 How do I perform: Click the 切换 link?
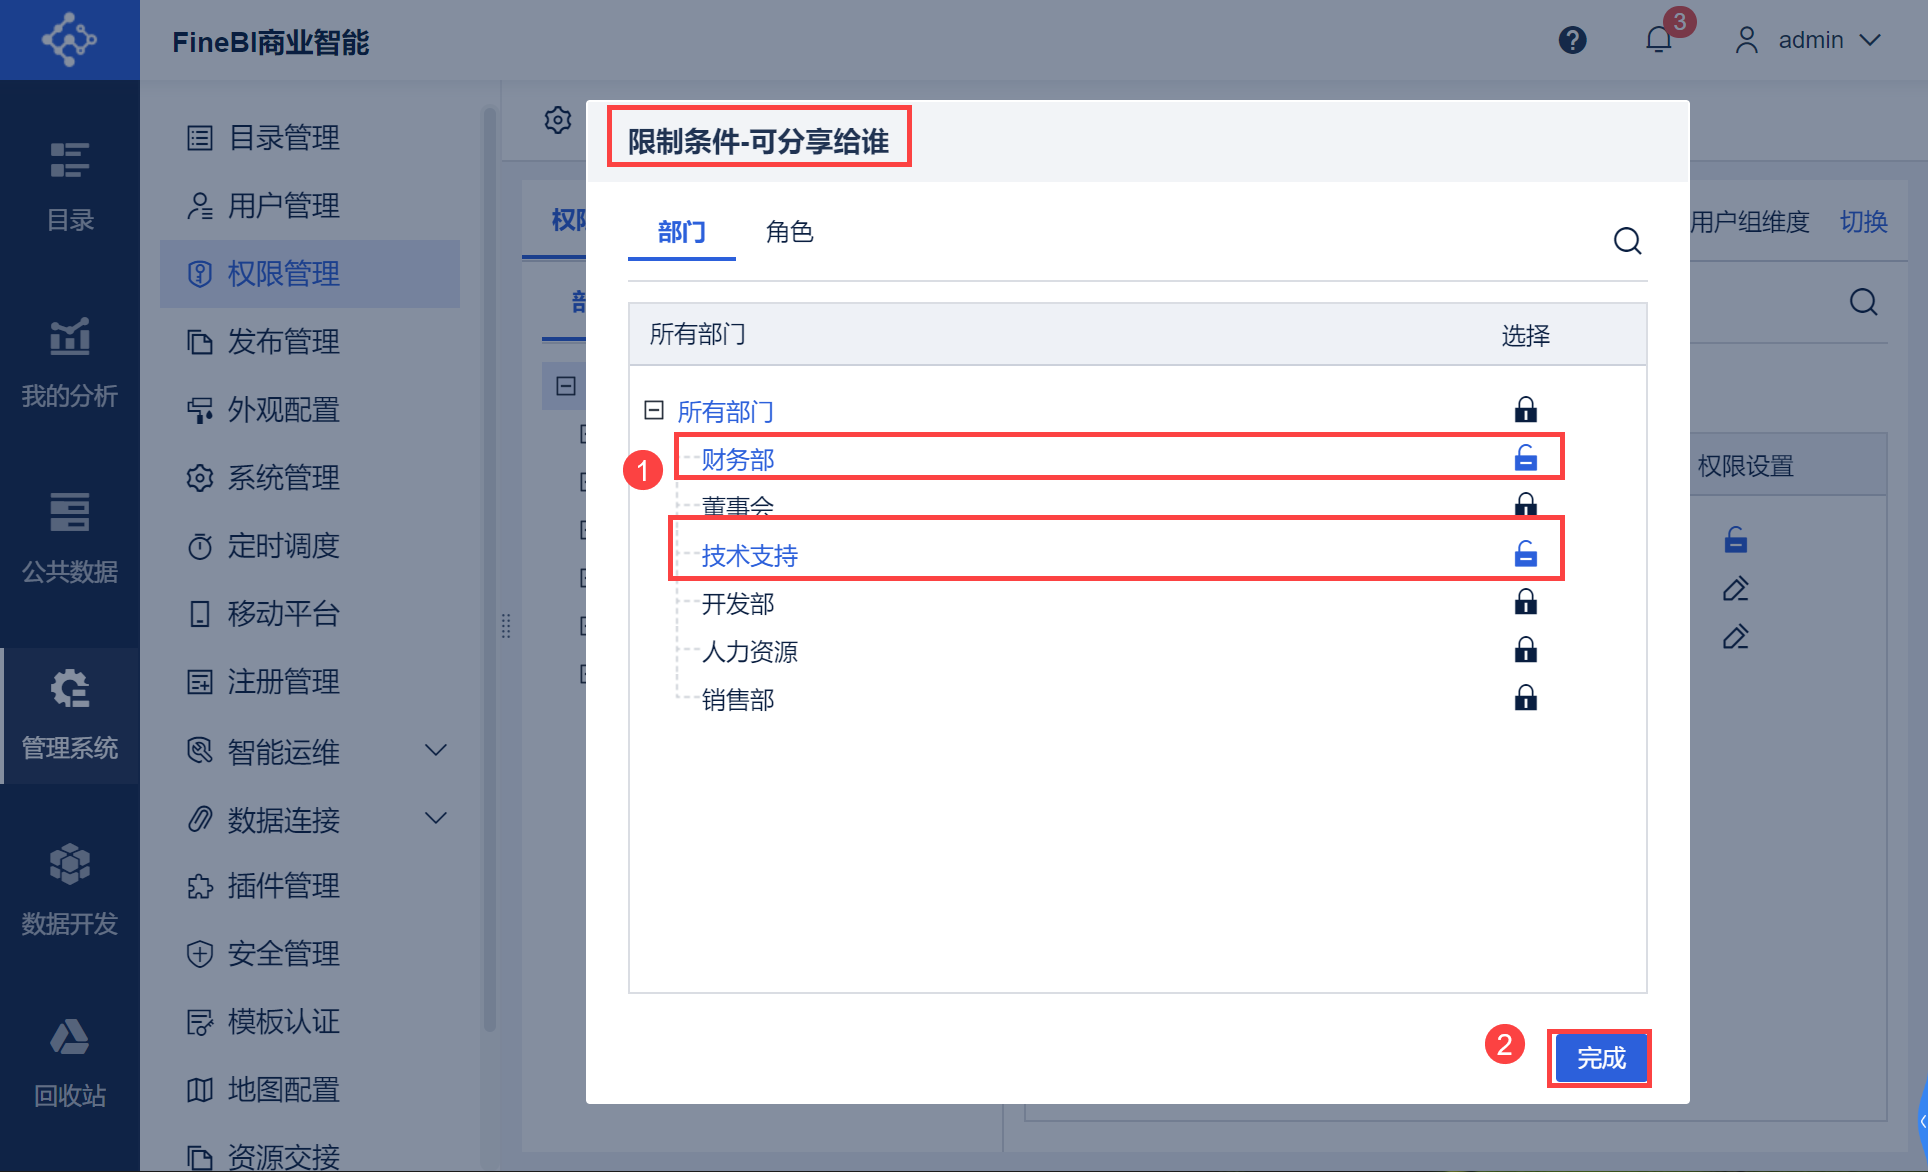pos(1863,222)
